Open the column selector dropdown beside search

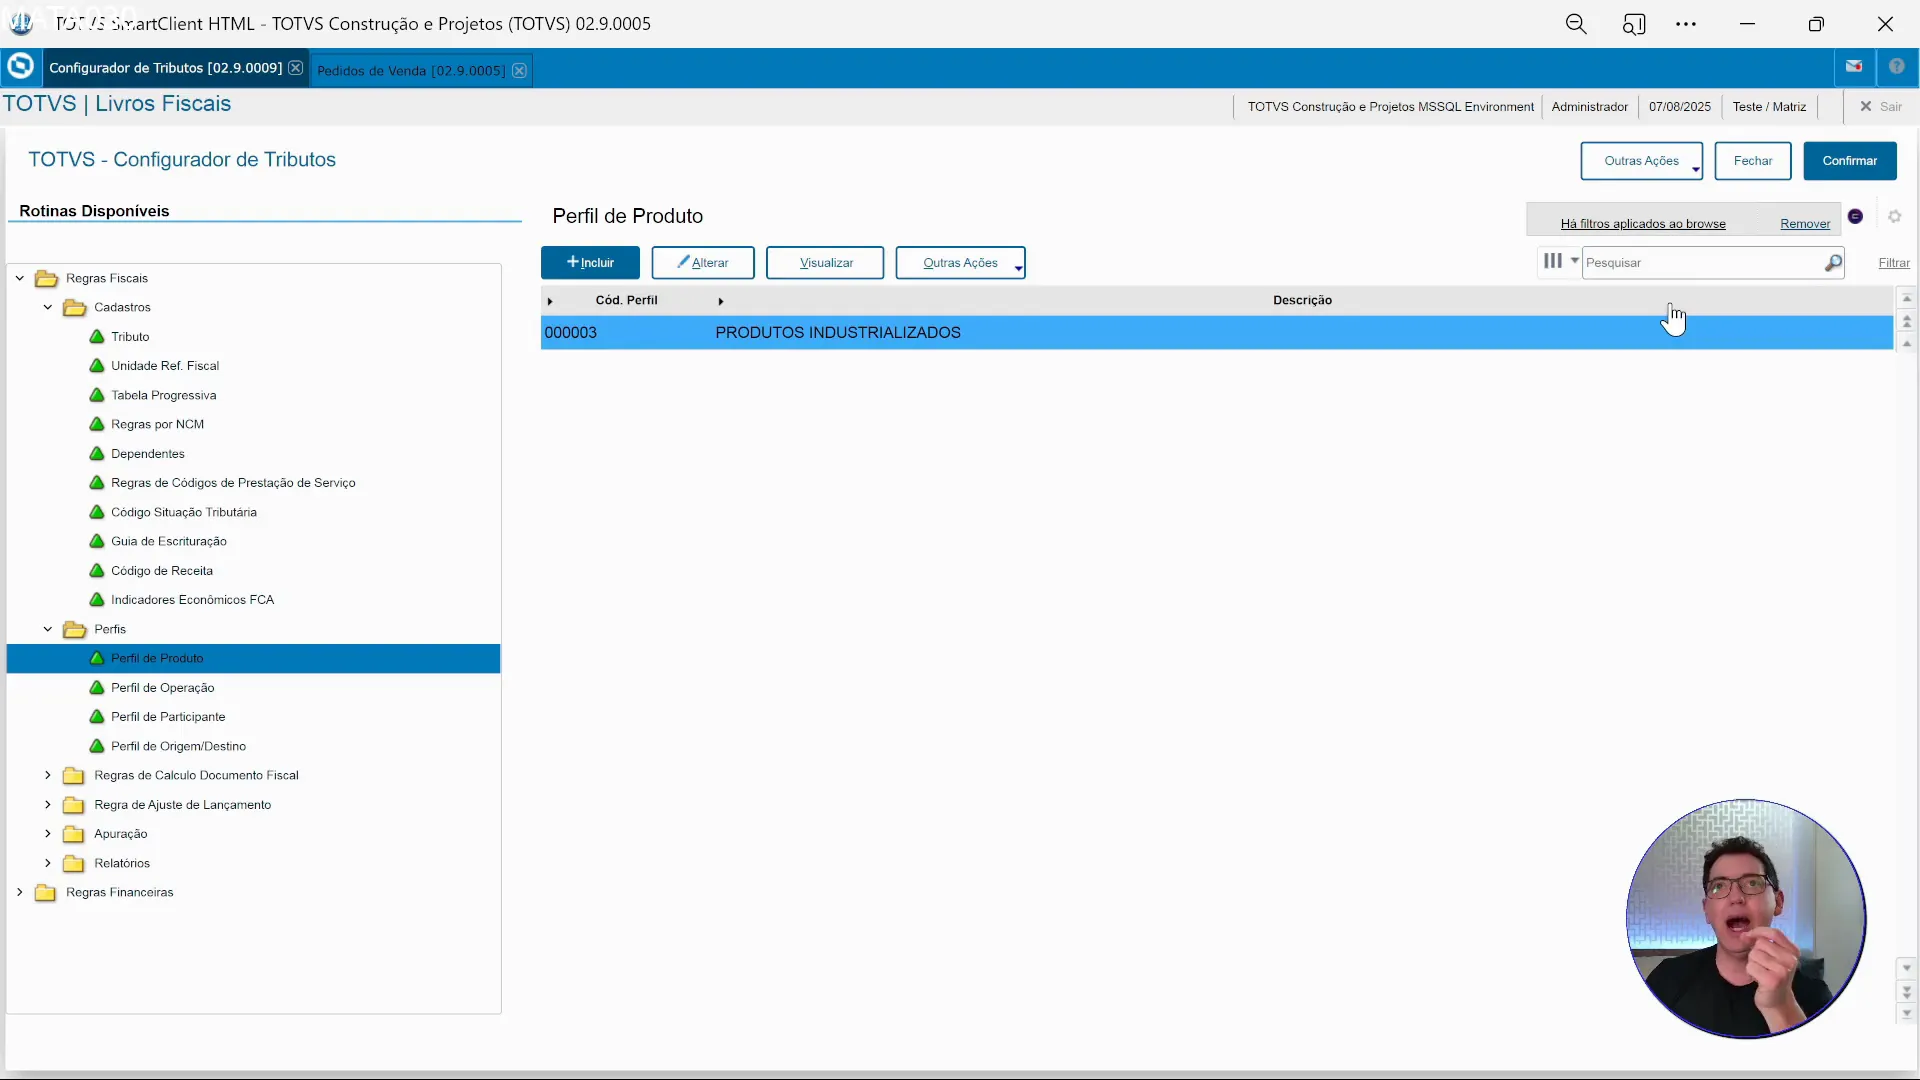coord(1559,261)
